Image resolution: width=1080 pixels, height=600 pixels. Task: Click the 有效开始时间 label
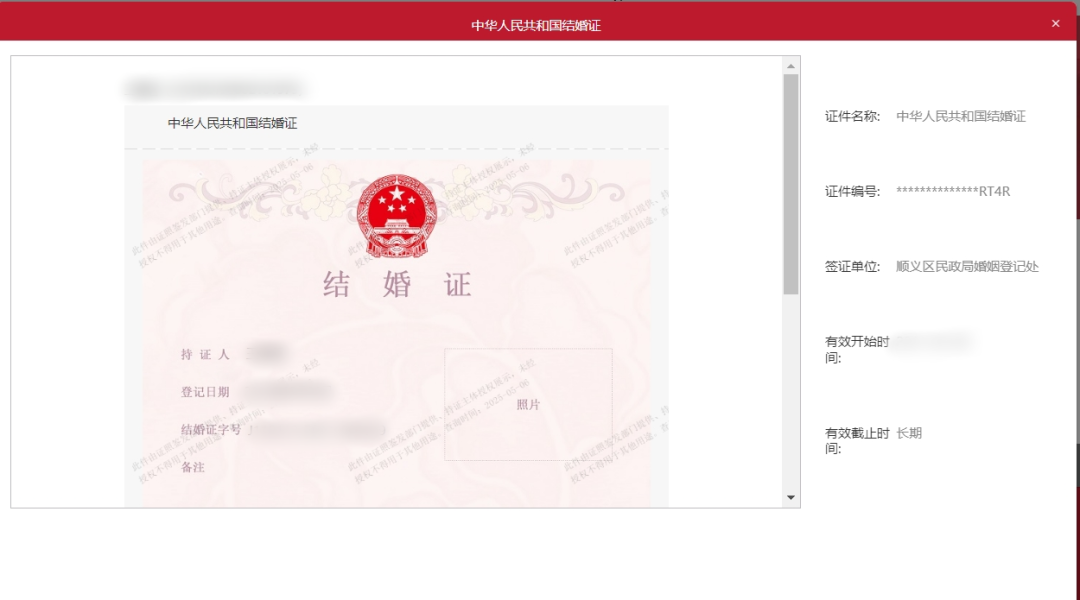(x=856, y=349)
